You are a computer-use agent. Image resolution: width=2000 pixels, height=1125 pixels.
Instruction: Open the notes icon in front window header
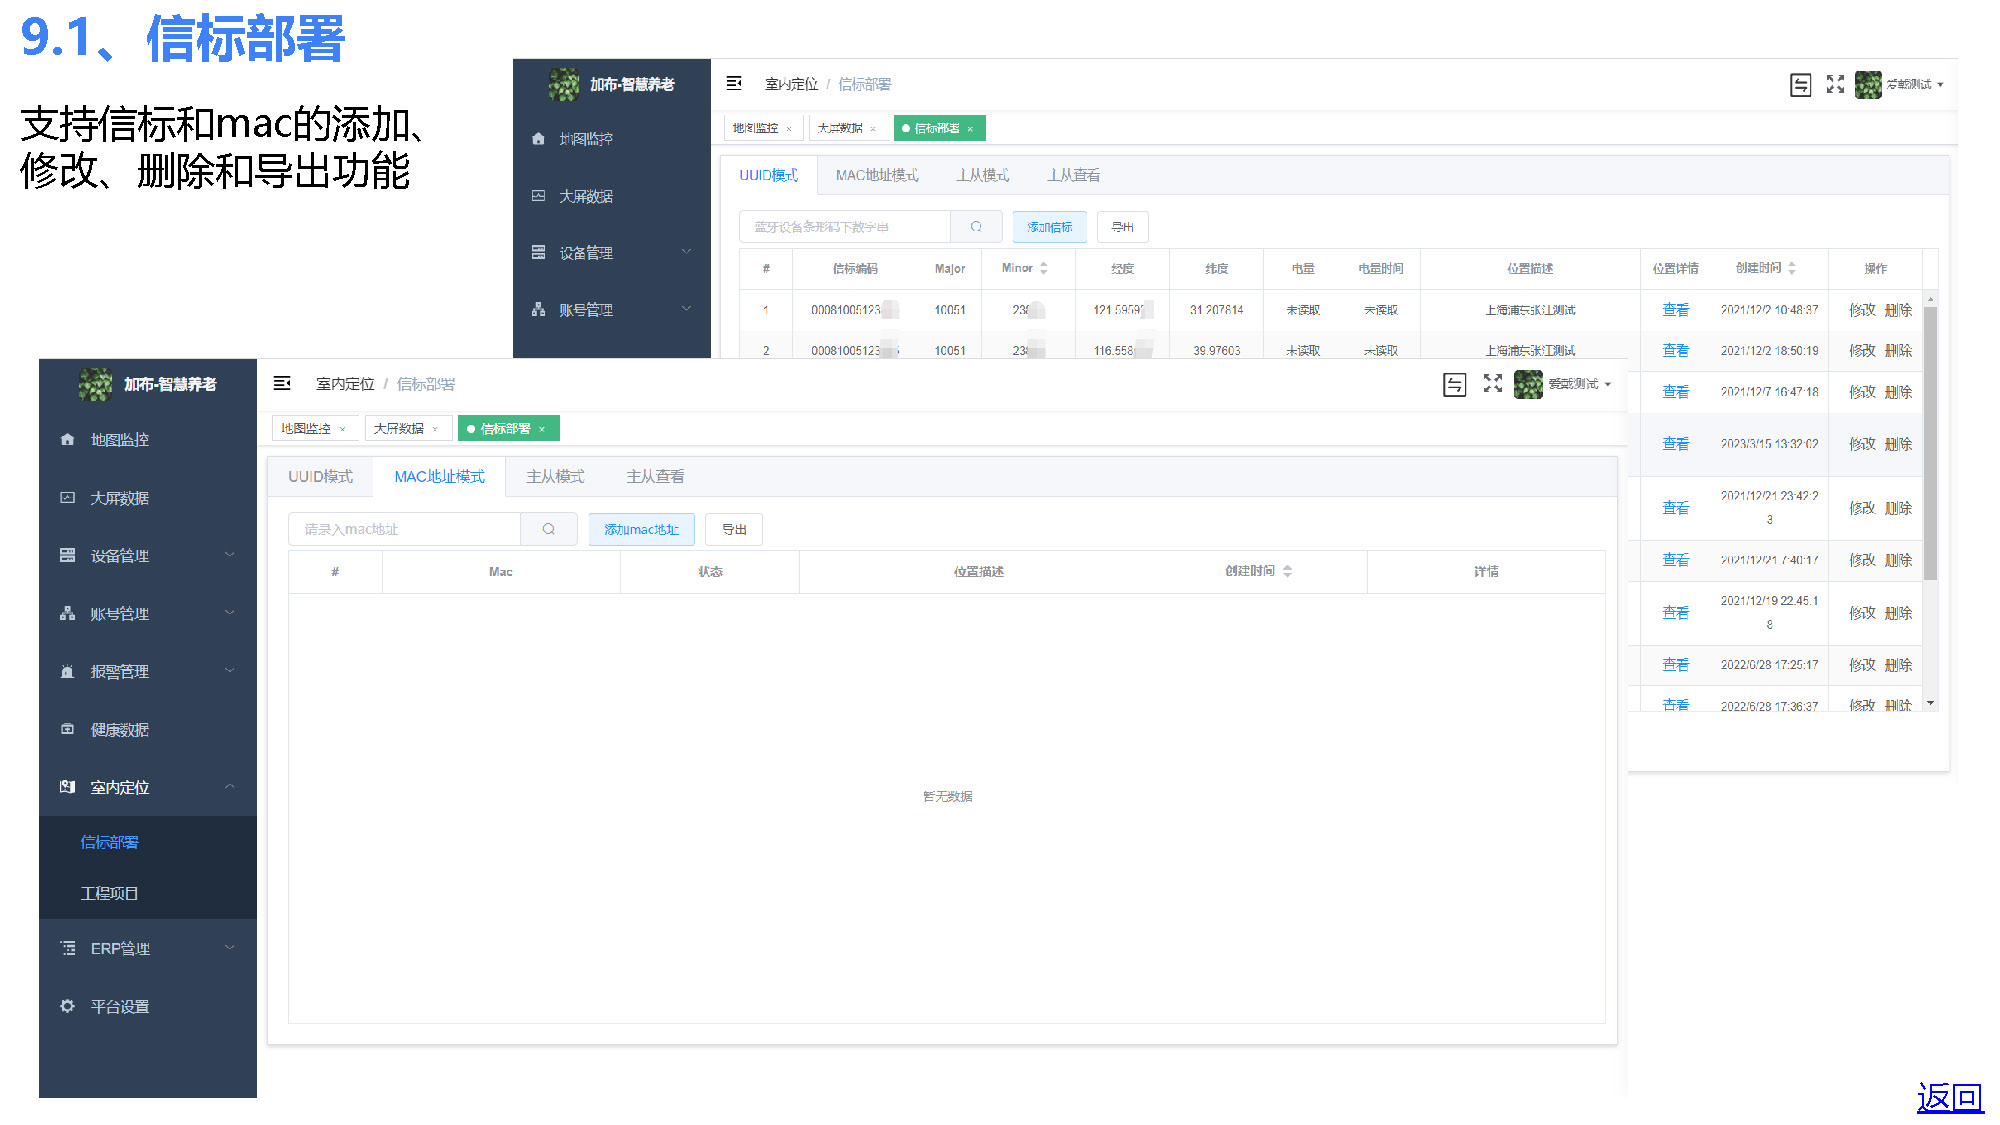coord(1454,384)
